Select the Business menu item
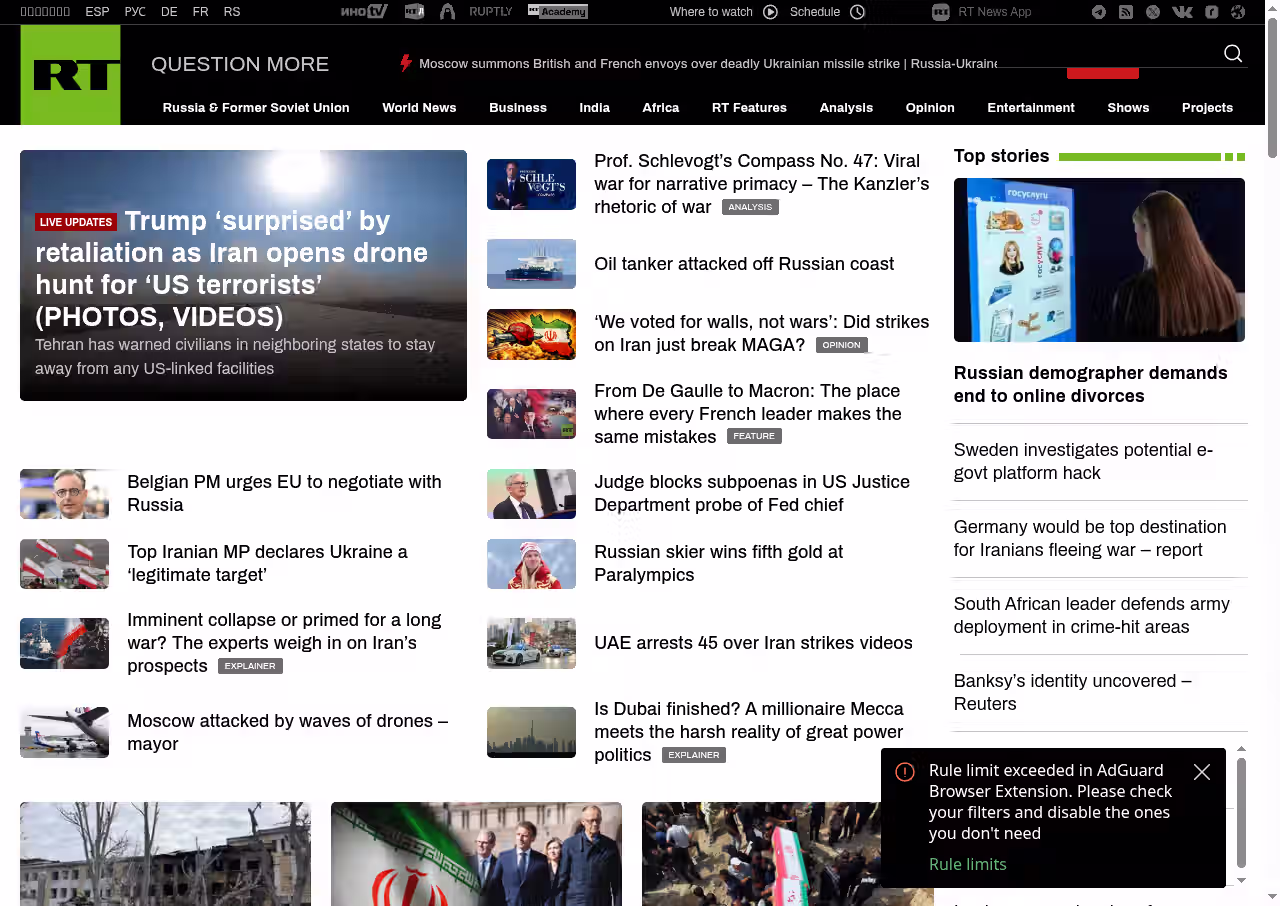Image resolution: width=1280 pixels, height=906 pixels. pyautogui.click(x=518, y=108)
